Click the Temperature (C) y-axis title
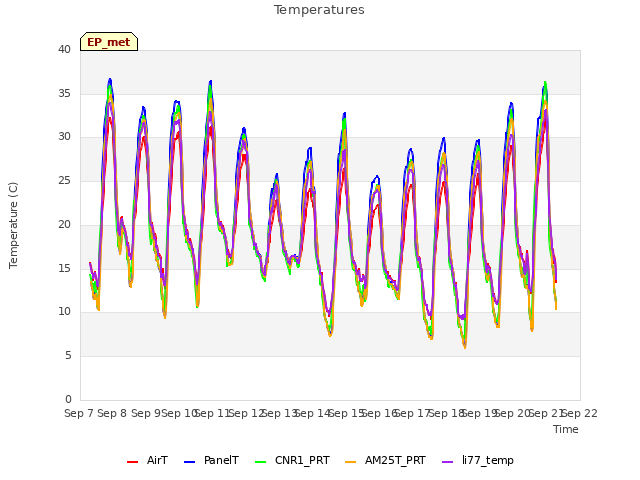640x480 pixels. (13, 225)
